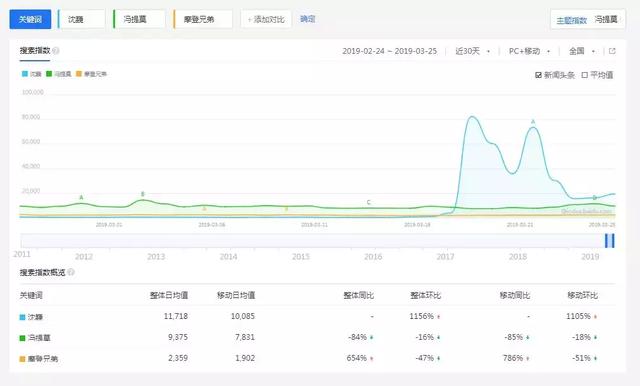Click news marker C on the chart
640x386 pixels.
point(369,202)
